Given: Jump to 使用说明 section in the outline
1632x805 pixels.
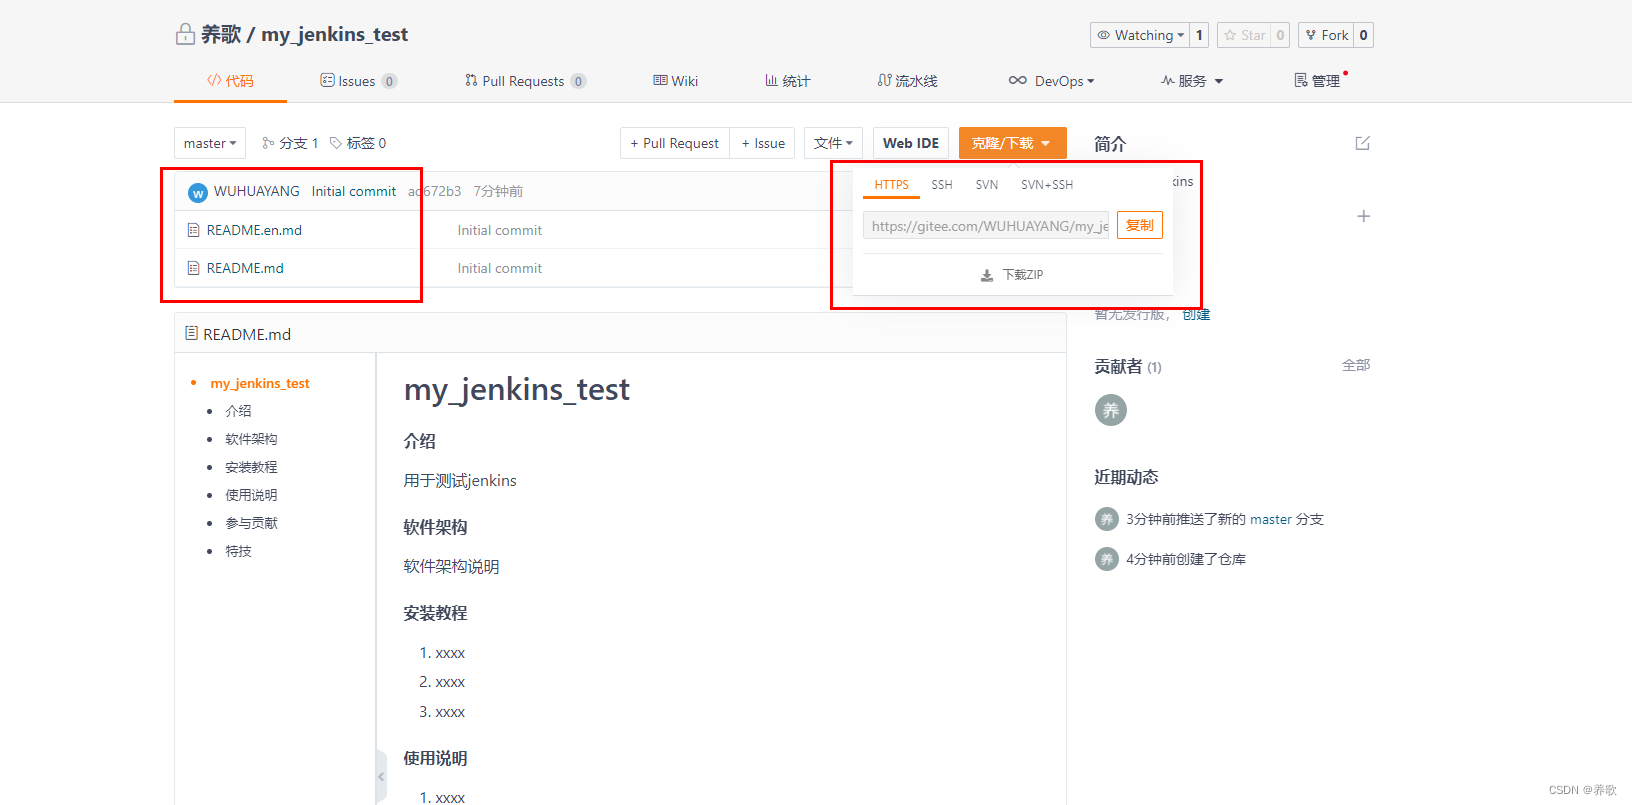Looking at the screenshot, I should pyautogui.click(x=251, y=495).
